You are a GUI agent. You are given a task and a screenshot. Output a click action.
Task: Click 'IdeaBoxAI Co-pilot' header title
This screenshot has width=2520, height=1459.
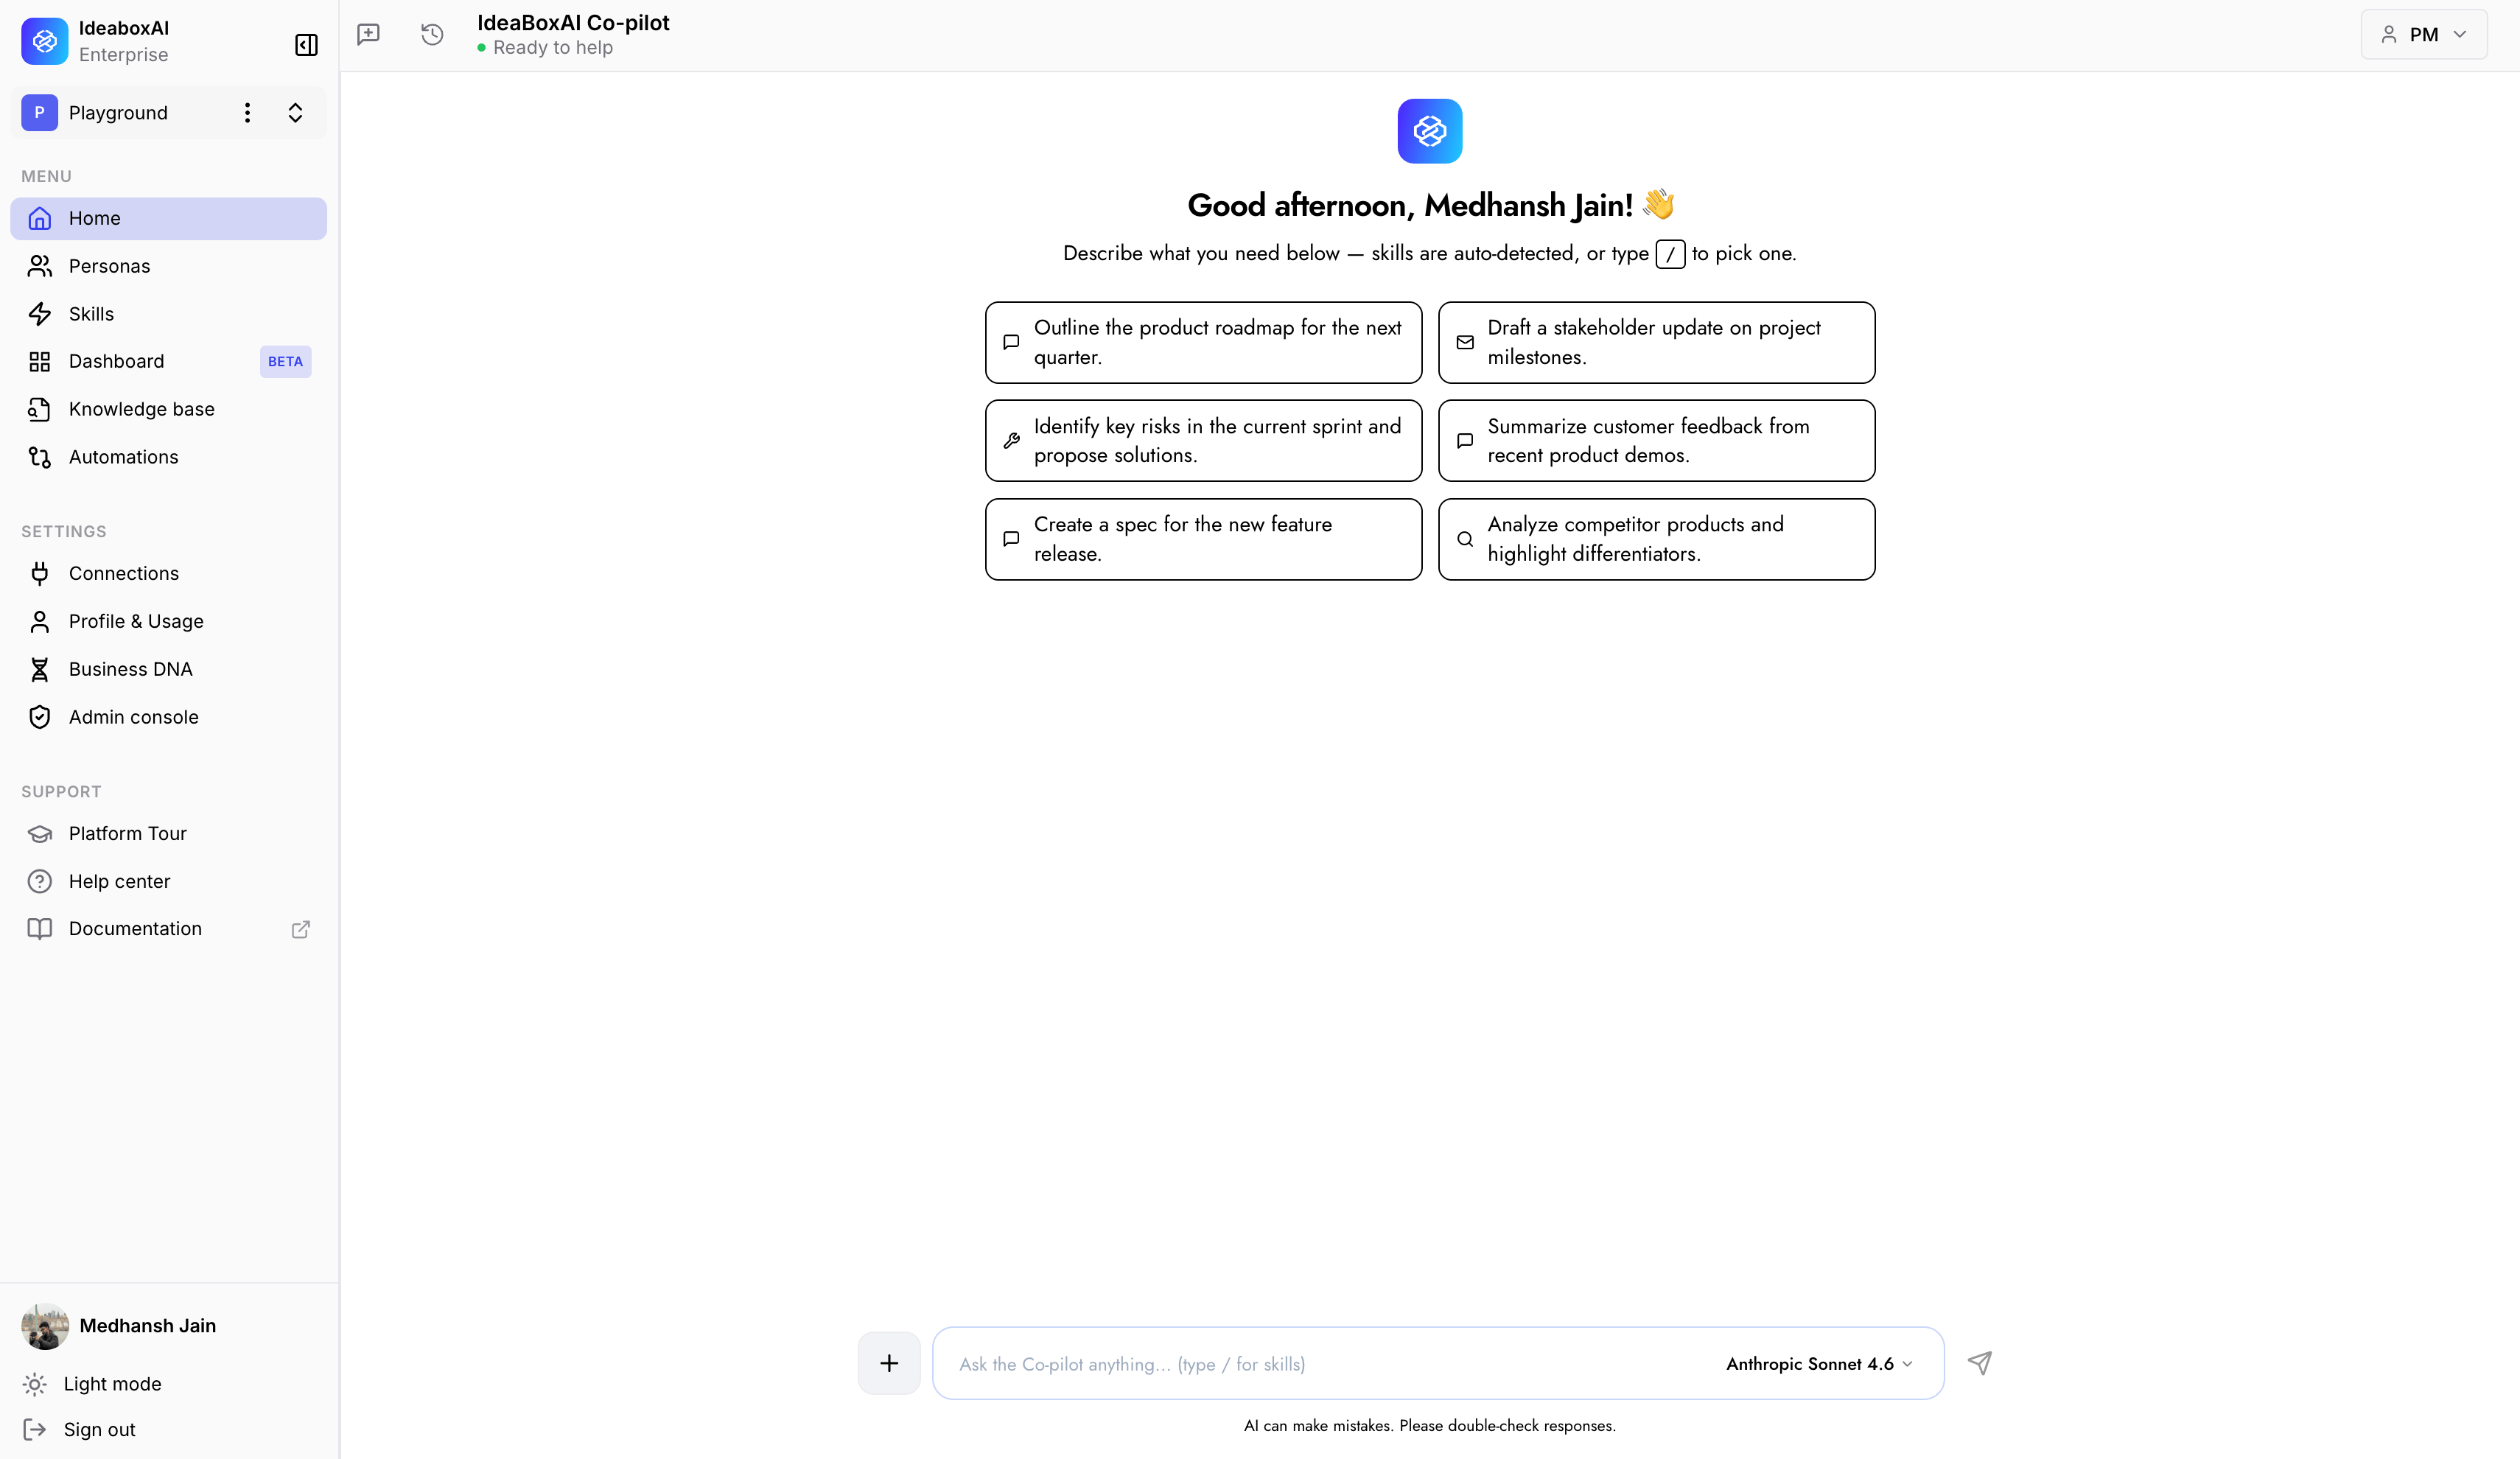[x=573, y=23]
